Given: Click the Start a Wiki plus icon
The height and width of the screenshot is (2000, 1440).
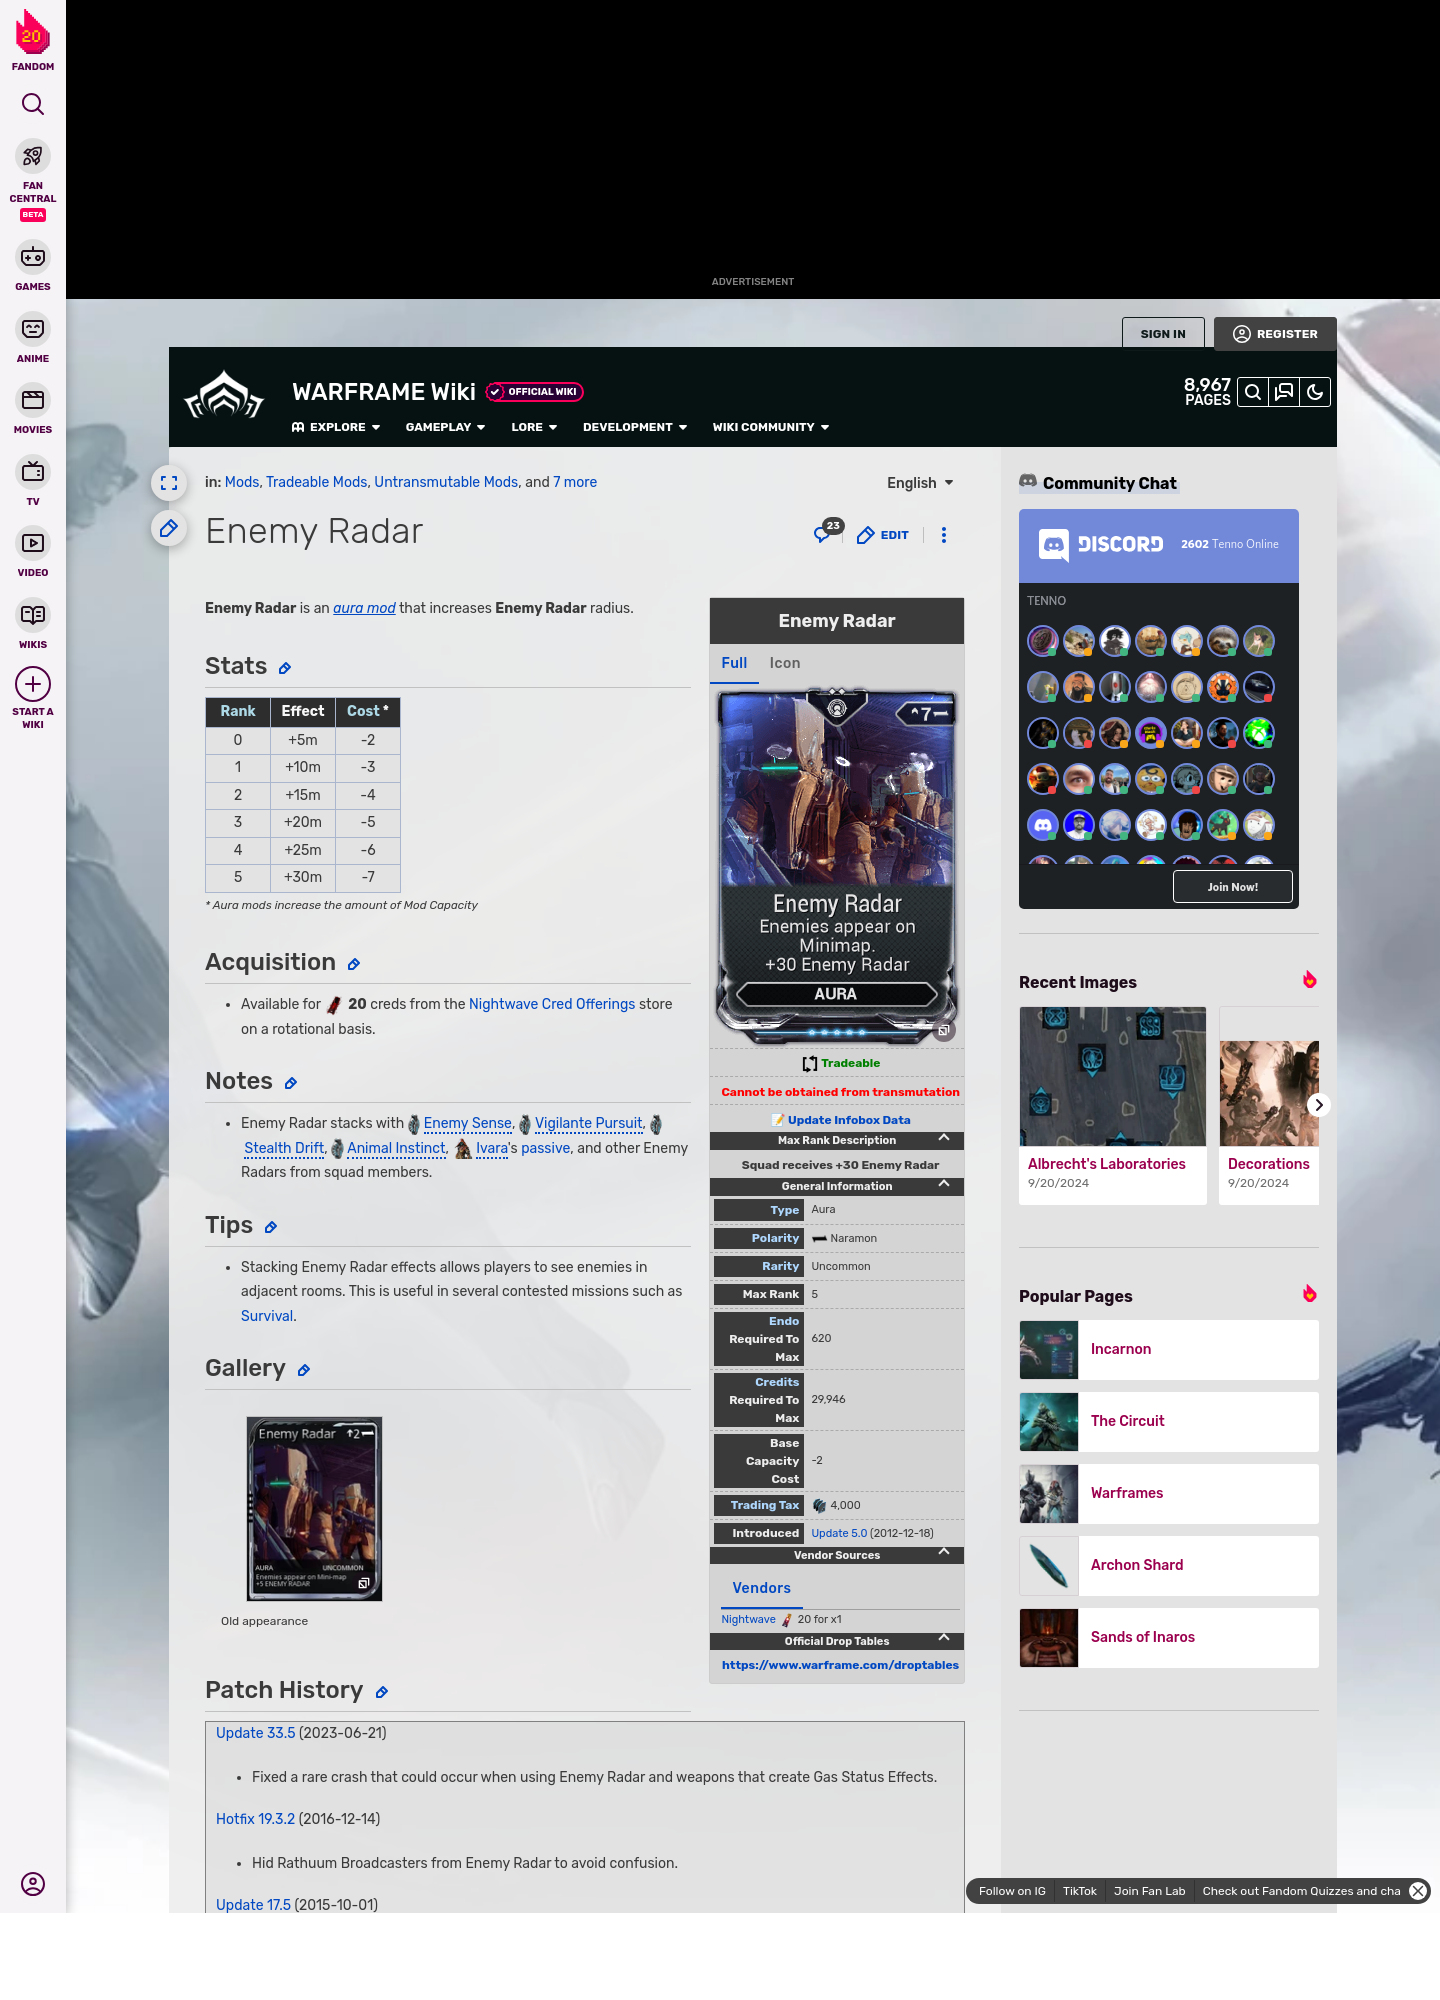Looking at the screenshot, I should tap(33, 684).
